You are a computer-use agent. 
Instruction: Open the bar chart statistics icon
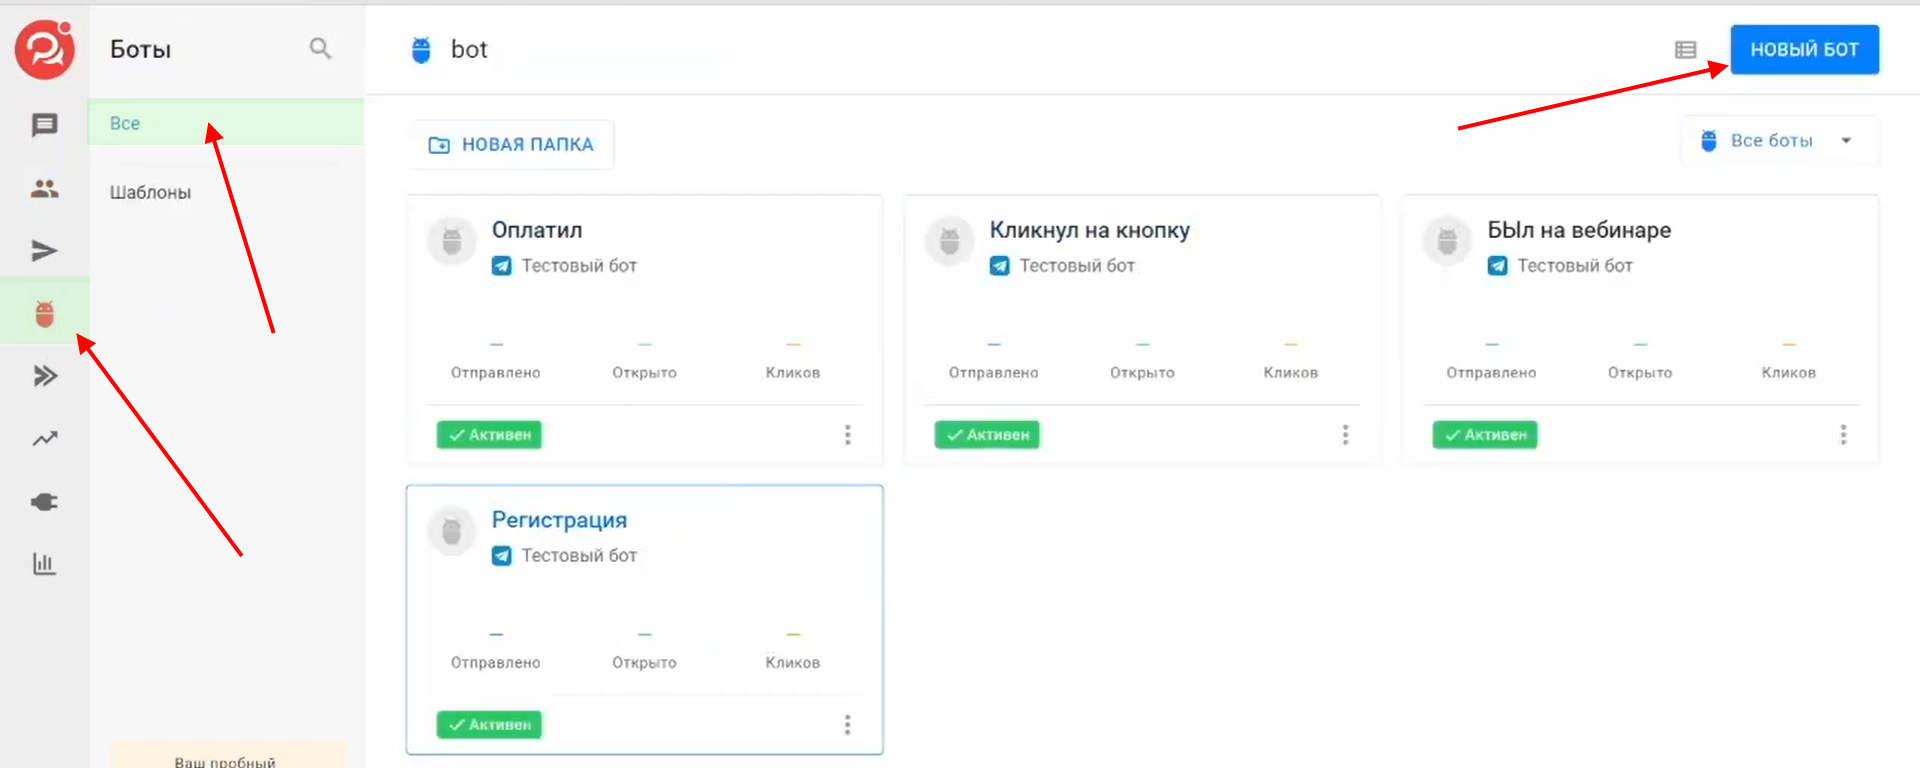click(x=44, y=564)
